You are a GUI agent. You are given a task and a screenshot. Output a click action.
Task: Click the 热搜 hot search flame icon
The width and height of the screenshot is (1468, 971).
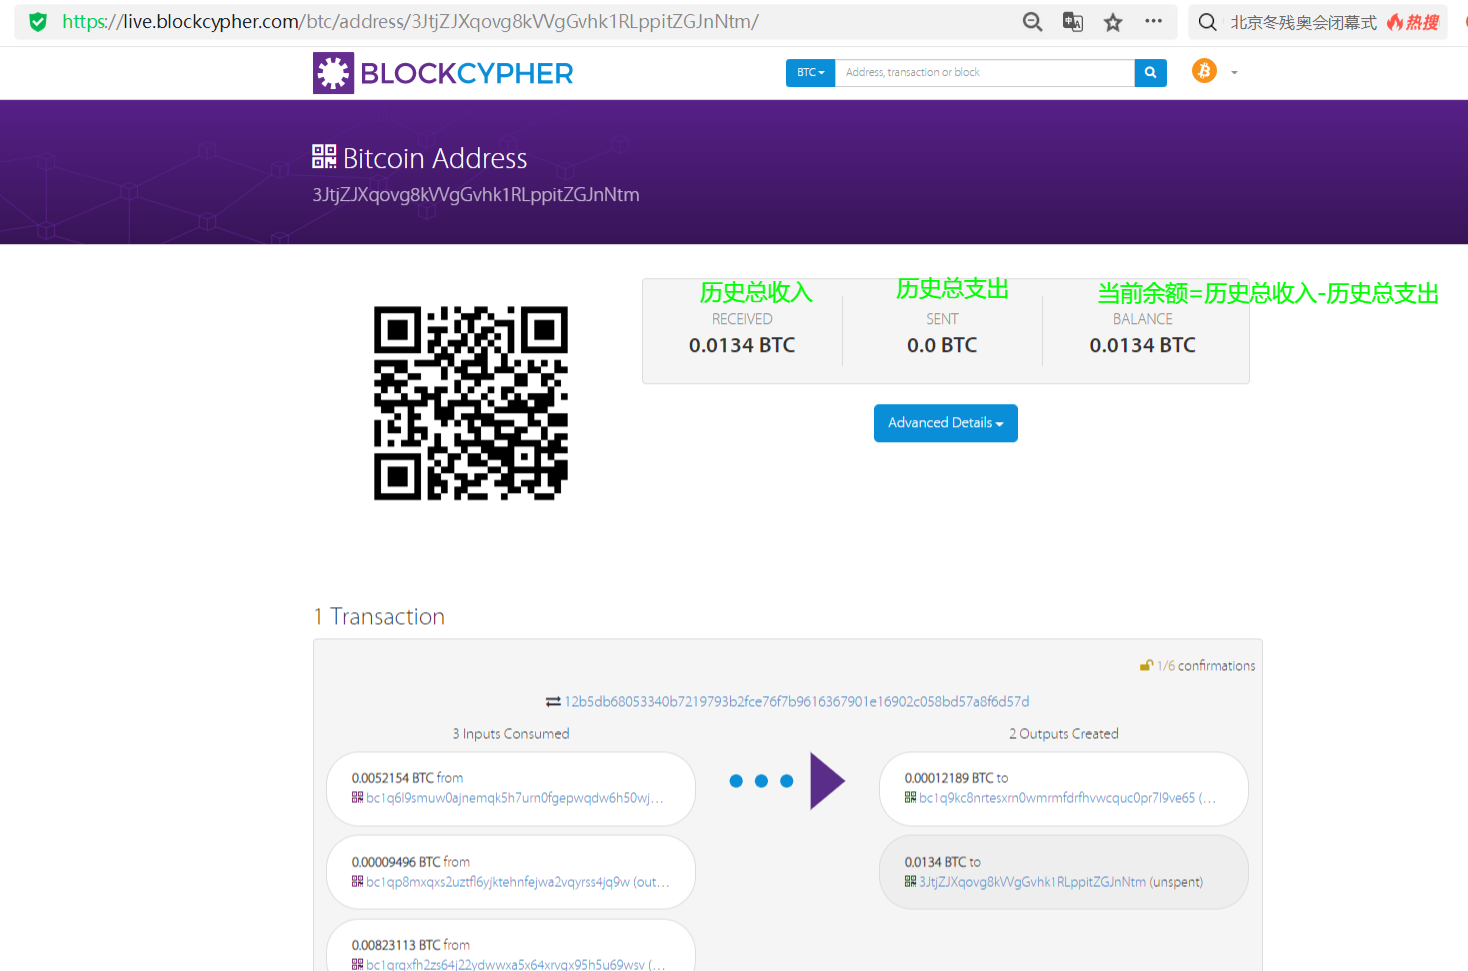tap(1395, 22)
